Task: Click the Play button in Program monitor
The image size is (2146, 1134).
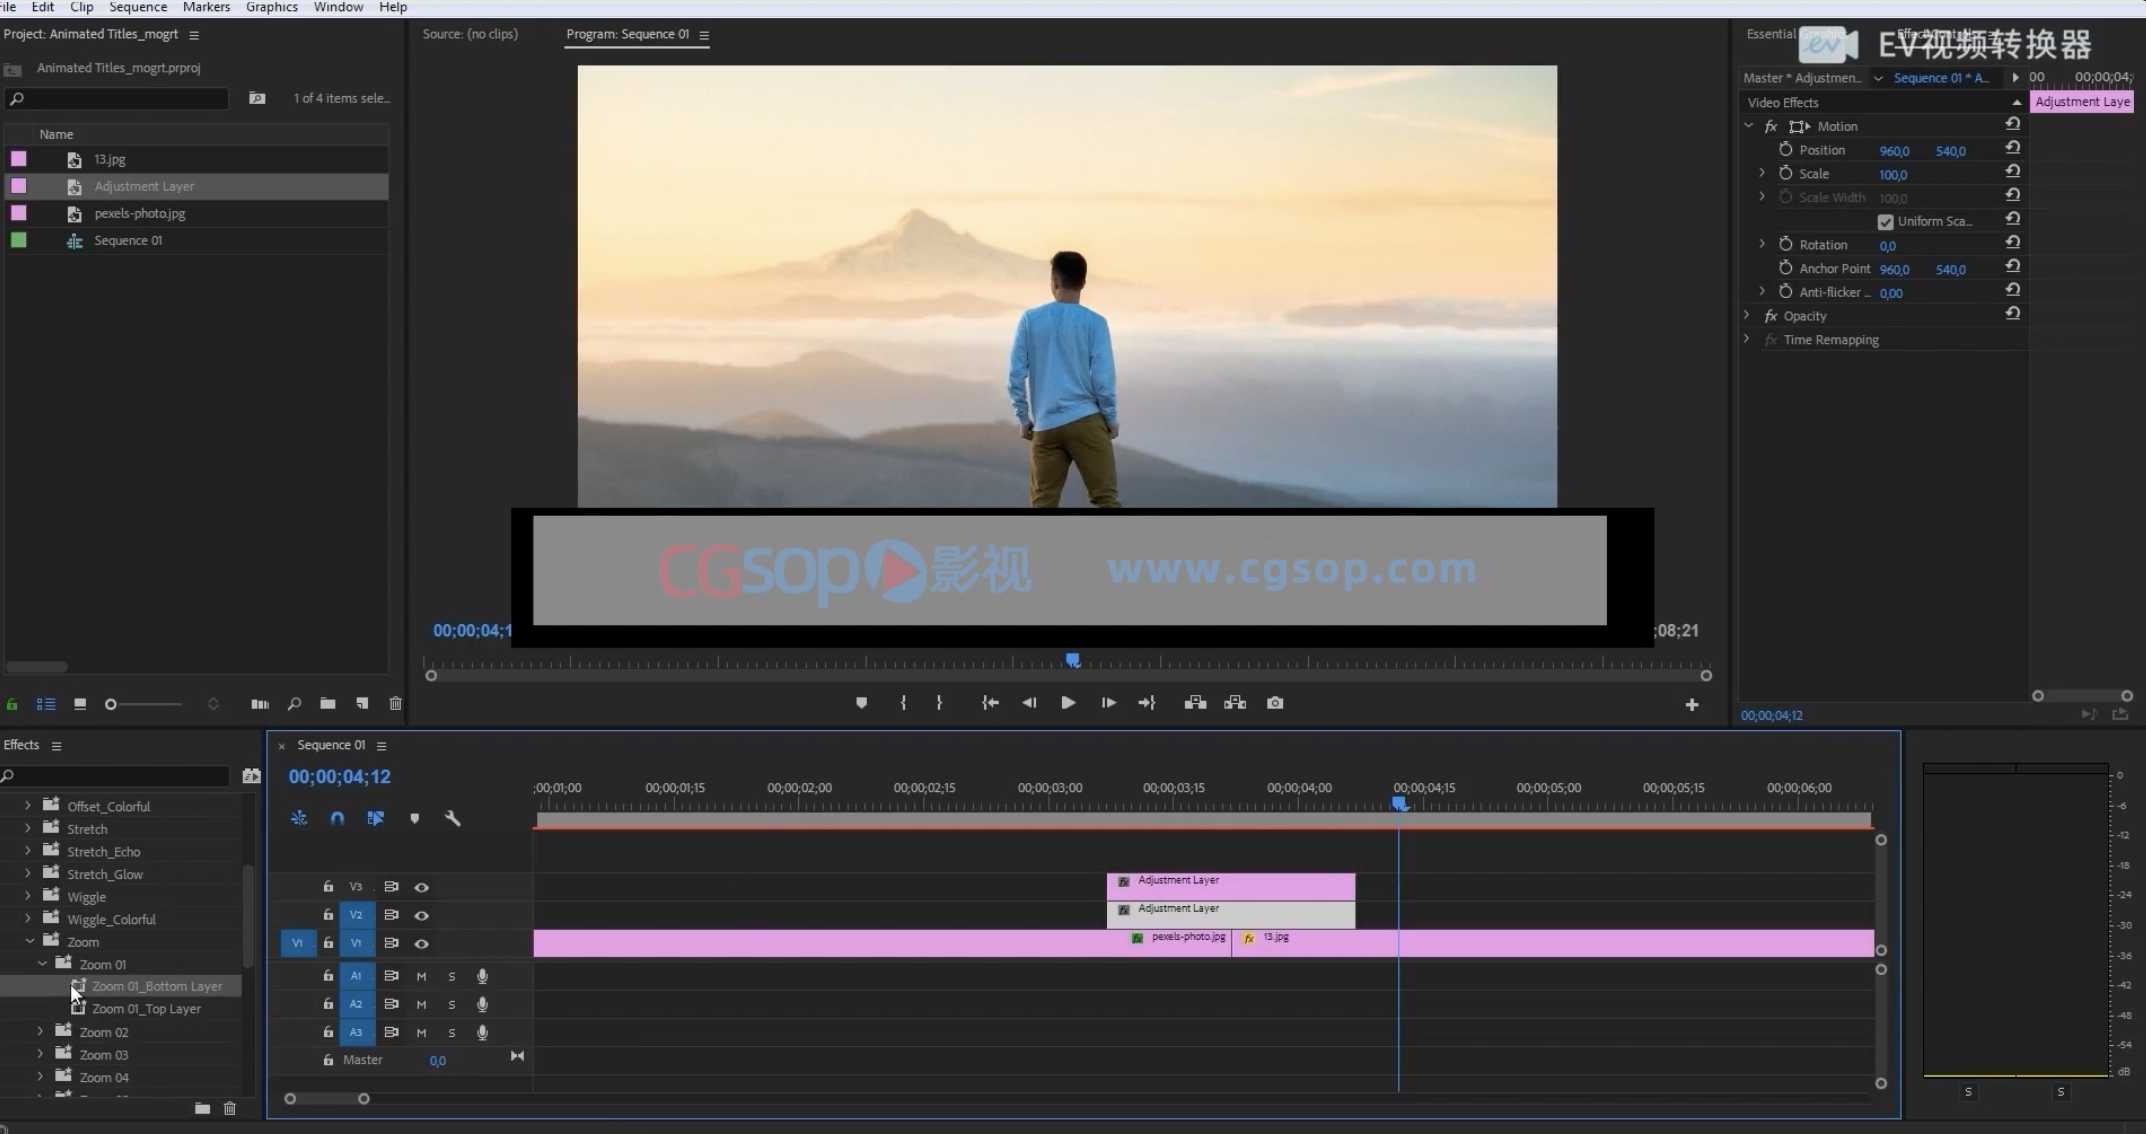Action: (x=1068, y=703)
